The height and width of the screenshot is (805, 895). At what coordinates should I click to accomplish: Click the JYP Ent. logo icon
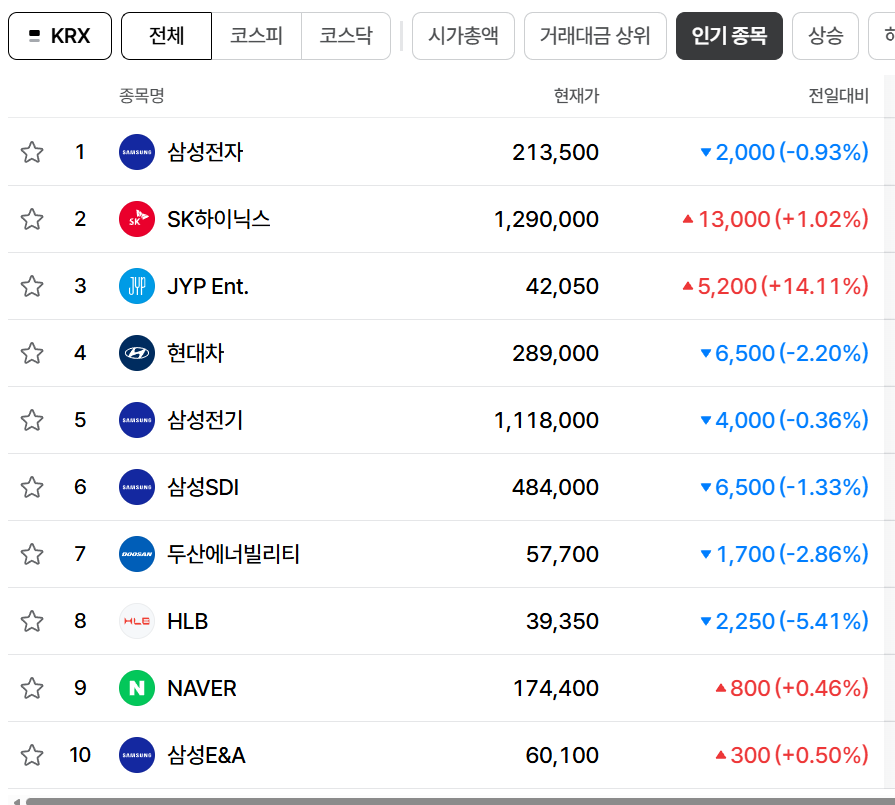click(137, 286)
